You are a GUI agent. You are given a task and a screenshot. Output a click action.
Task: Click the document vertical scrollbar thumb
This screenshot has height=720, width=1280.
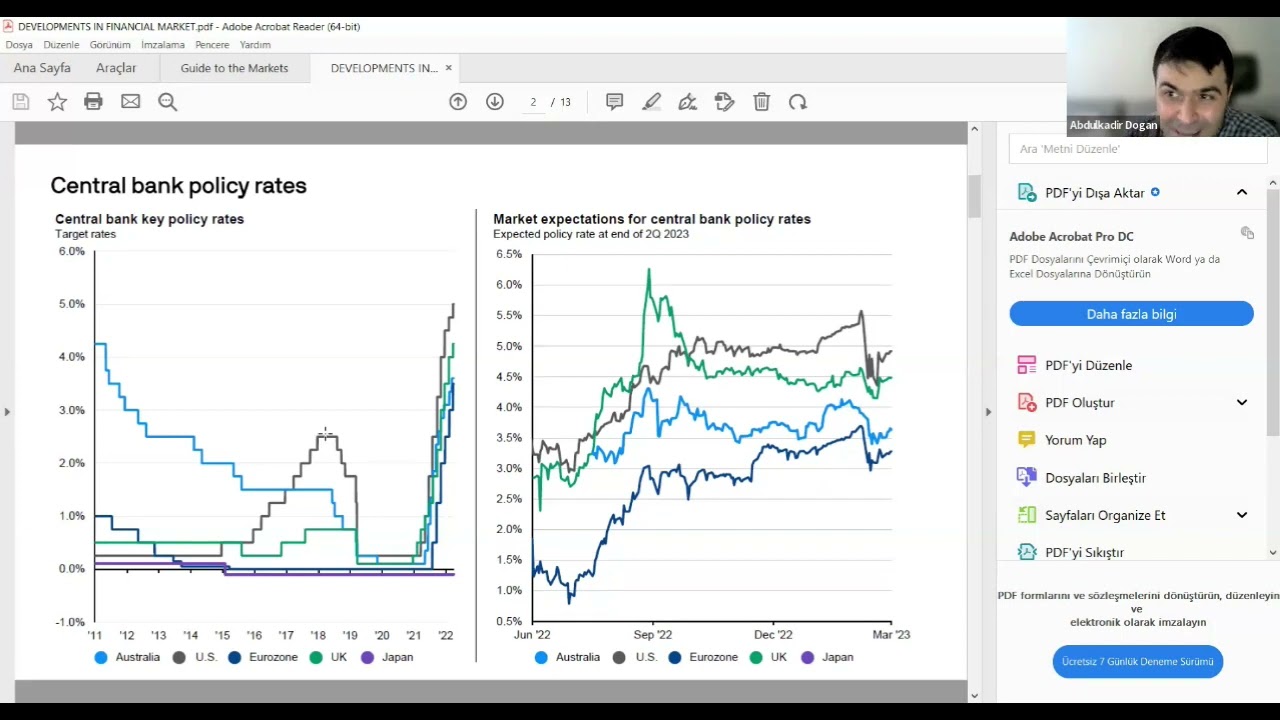pyautogui.click(x=974, y=196)
